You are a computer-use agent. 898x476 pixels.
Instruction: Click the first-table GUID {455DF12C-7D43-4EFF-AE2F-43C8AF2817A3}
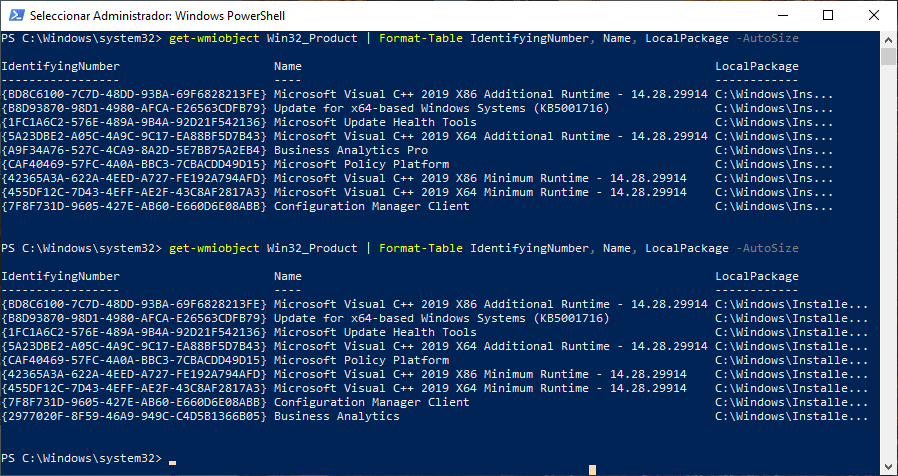click(134, 192)
